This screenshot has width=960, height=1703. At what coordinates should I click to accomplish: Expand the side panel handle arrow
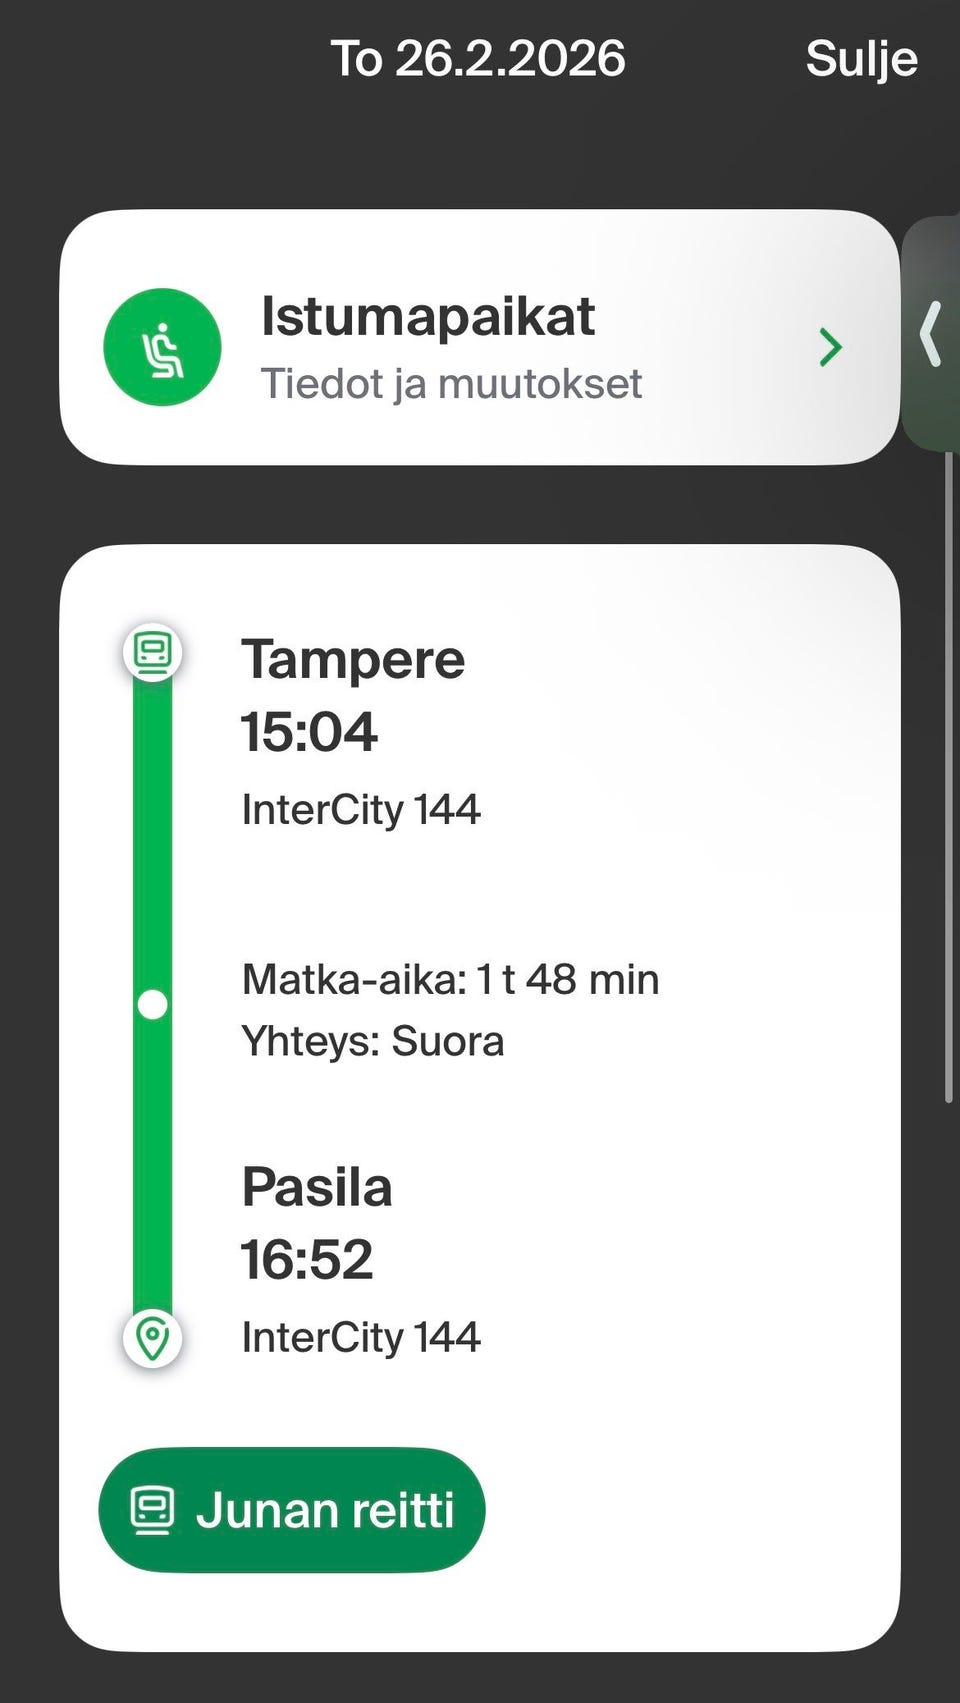[931, 335]
